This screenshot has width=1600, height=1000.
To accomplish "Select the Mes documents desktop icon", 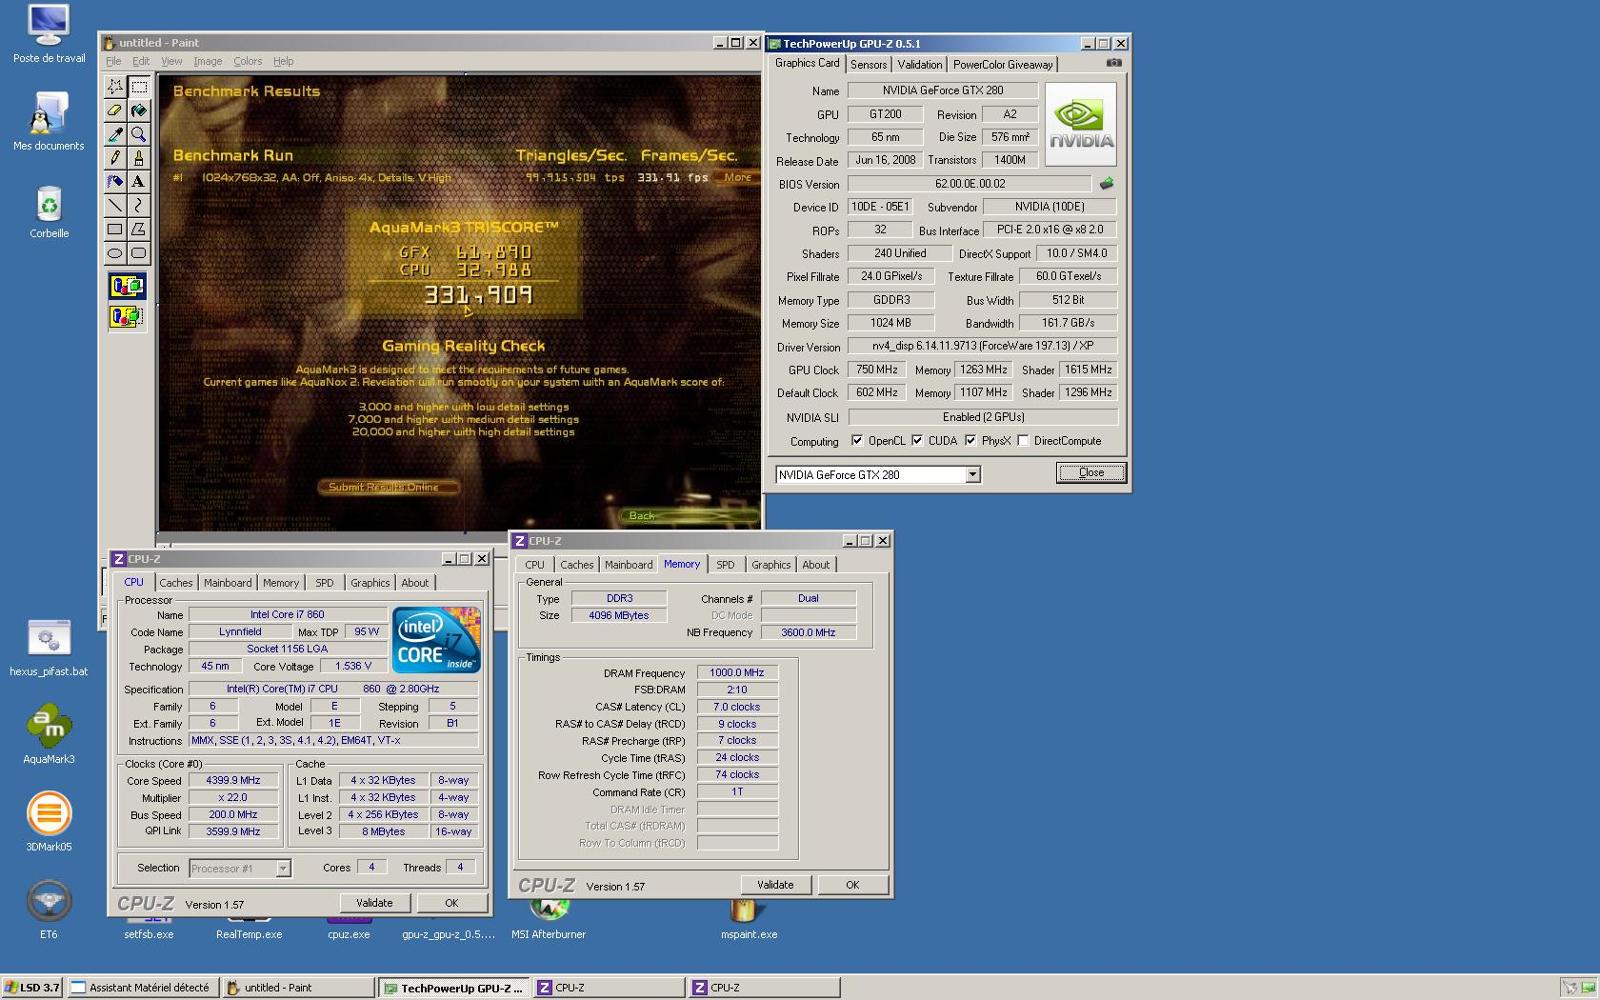I will (49, 121).
